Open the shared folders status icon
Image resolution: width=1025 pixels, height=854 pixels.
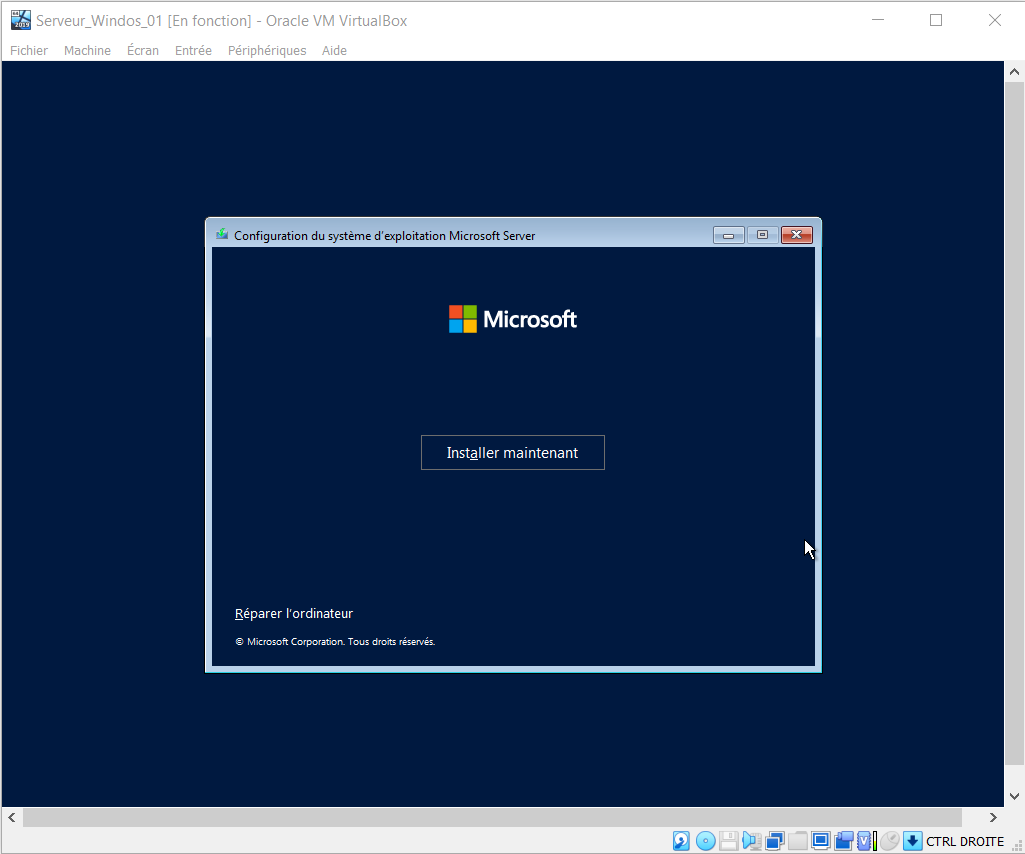click(798, 841)
